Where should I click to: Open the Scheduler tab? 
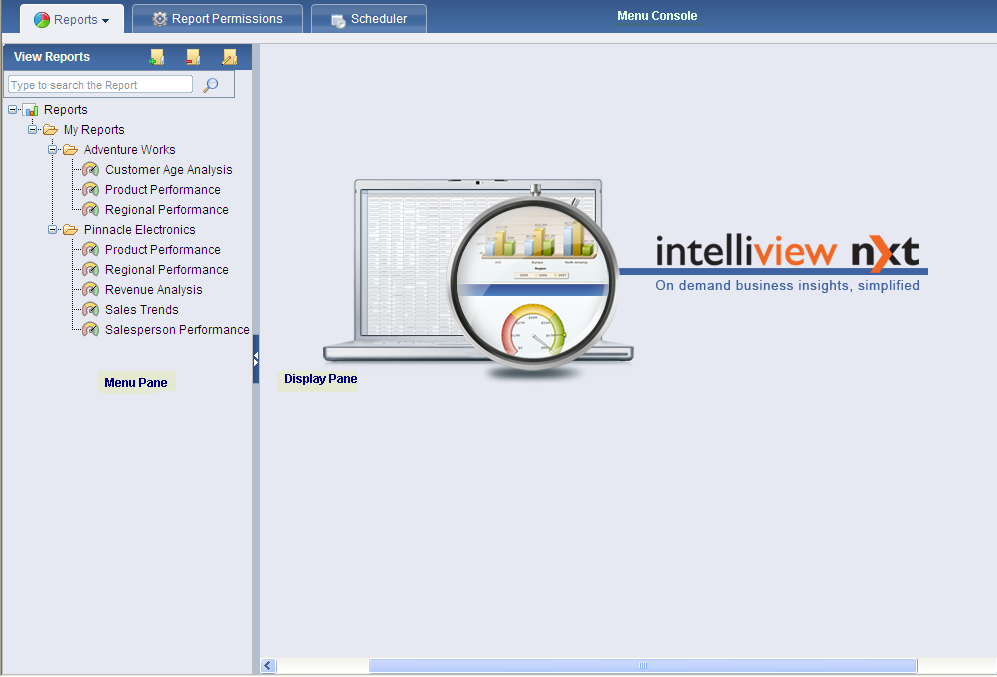click(x=368, y=19)
